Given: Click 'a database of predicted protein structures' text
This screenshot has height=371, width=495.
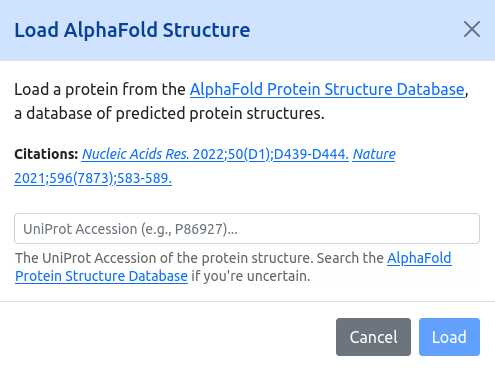Looking at the screenshot, I should [x=169, y=114].
